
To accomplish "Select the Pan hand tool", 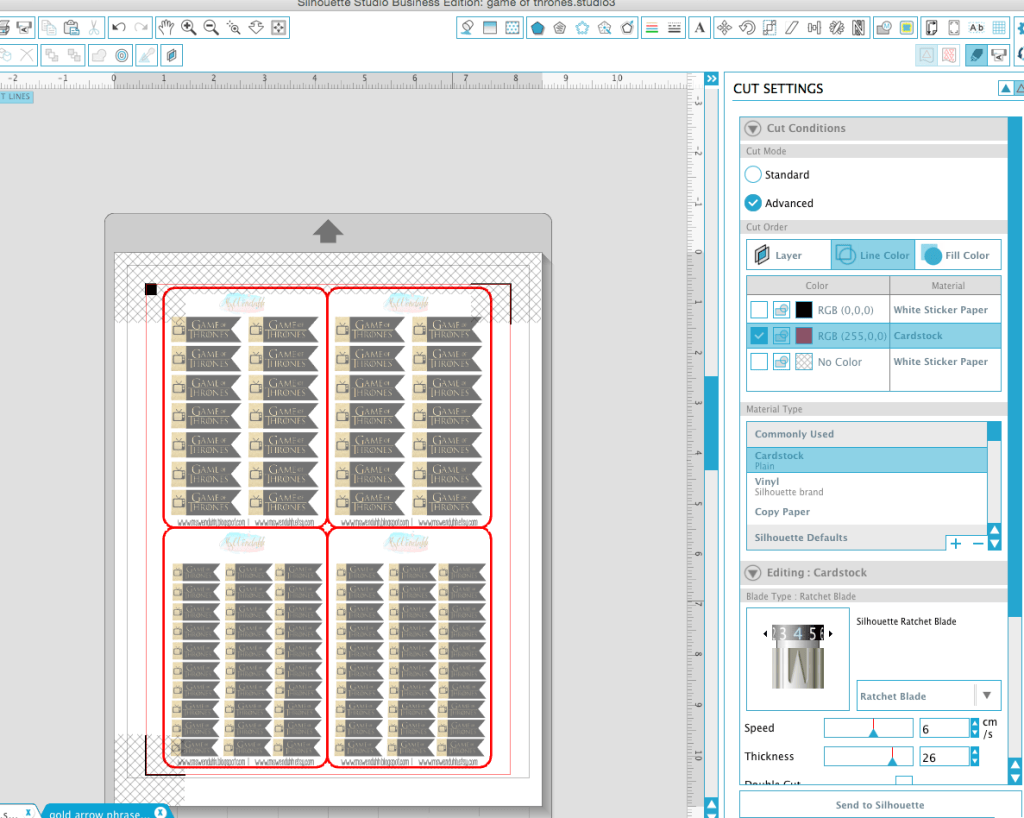I will [167, 27].
